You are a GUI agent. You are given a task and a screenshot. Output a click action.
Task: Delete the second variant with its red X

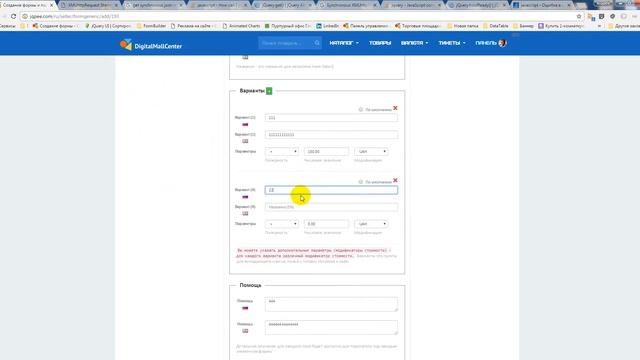[x=395, y=180]
